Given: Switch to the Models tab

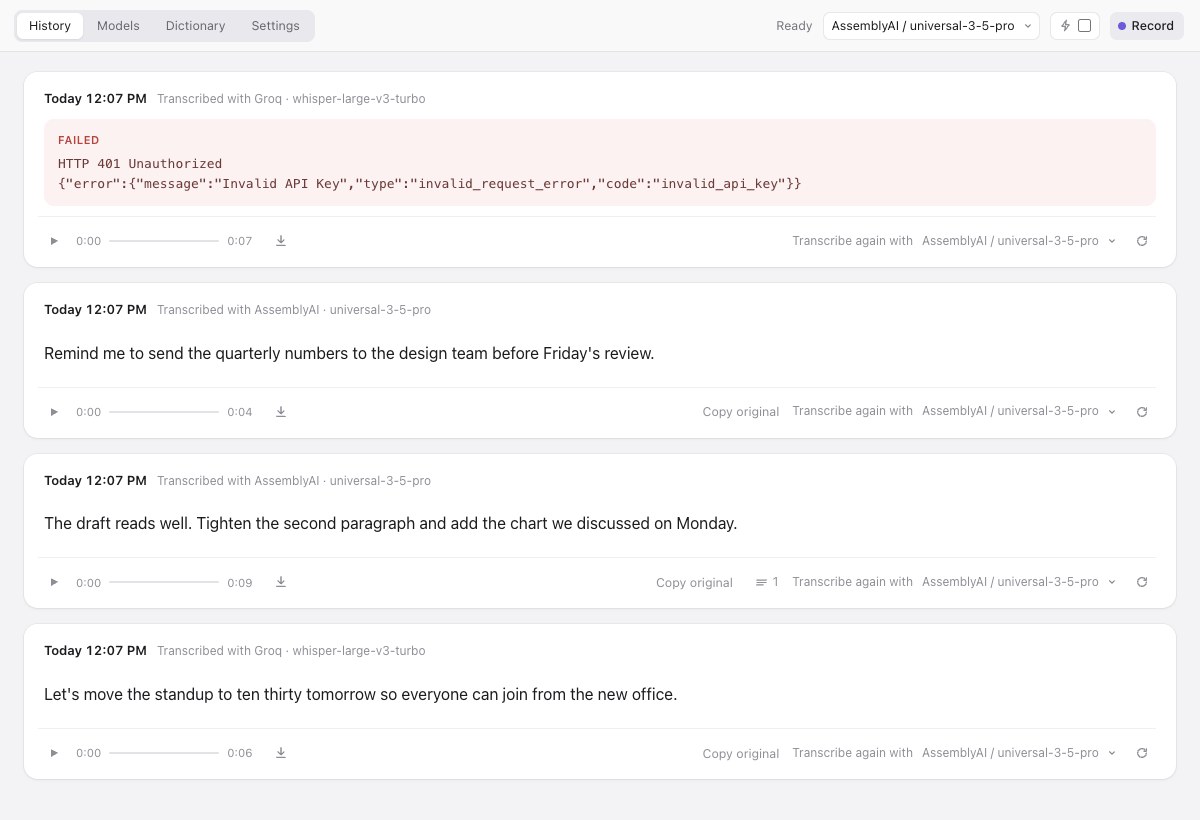Looking at the screenshot, I should pyautogui.click(x=118, y=26).
